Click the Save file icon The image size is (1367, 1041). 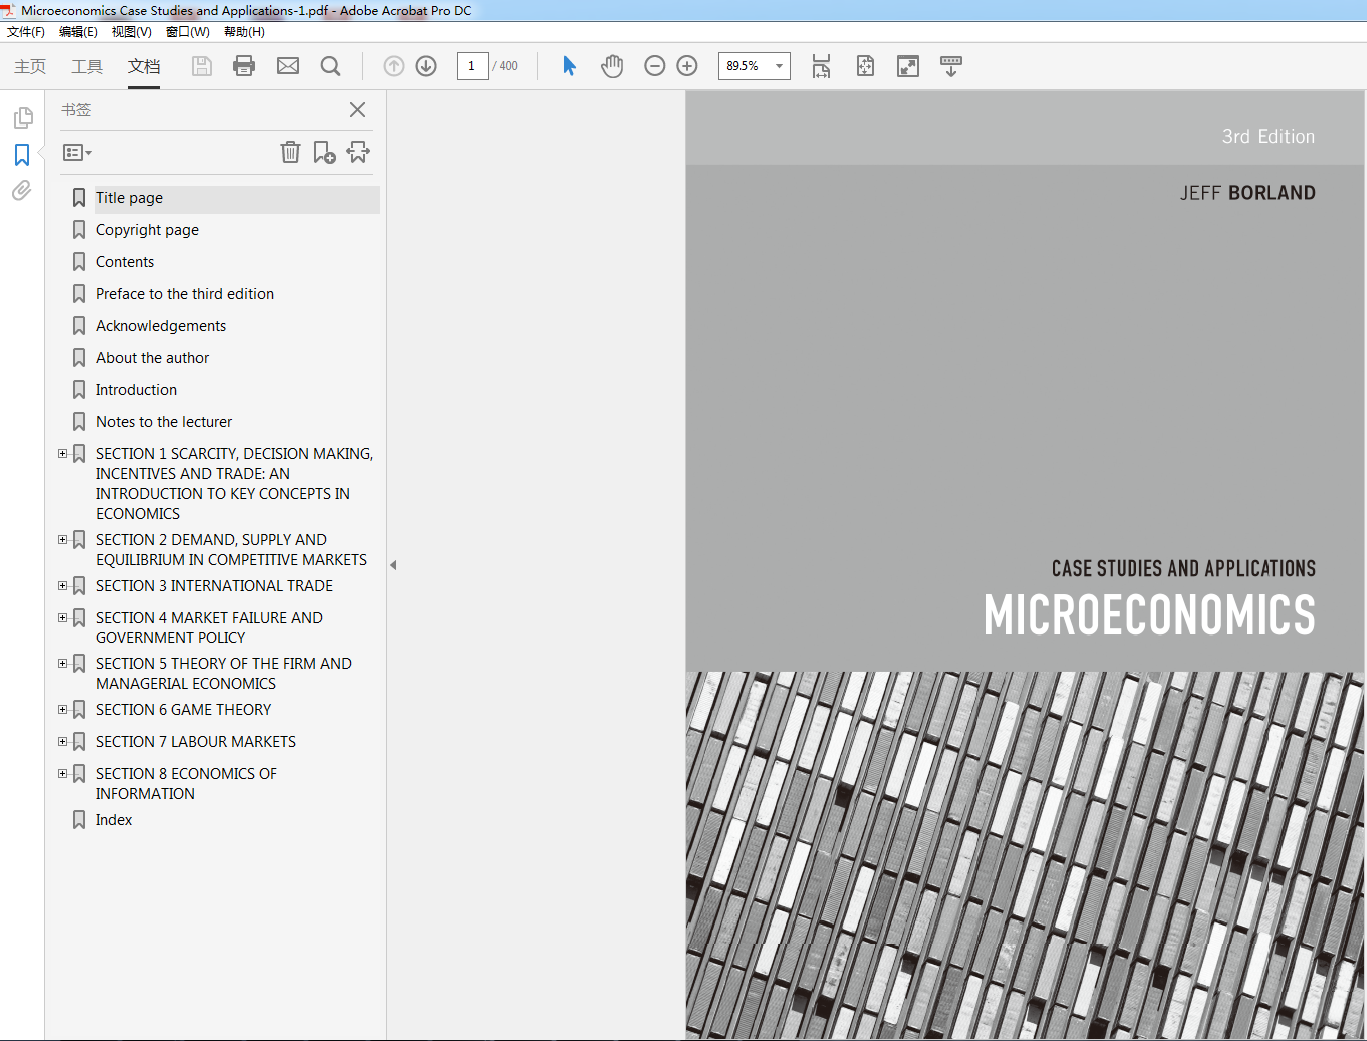pyautogui.click(x=202, y=66)
